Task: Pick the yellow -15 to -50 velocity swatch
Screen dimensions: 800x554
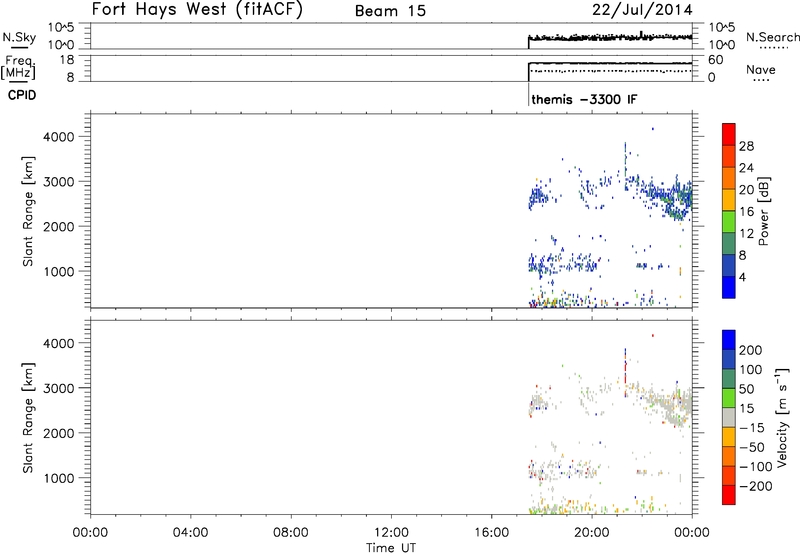Action: pyautogui.click(x=729, y=437)
